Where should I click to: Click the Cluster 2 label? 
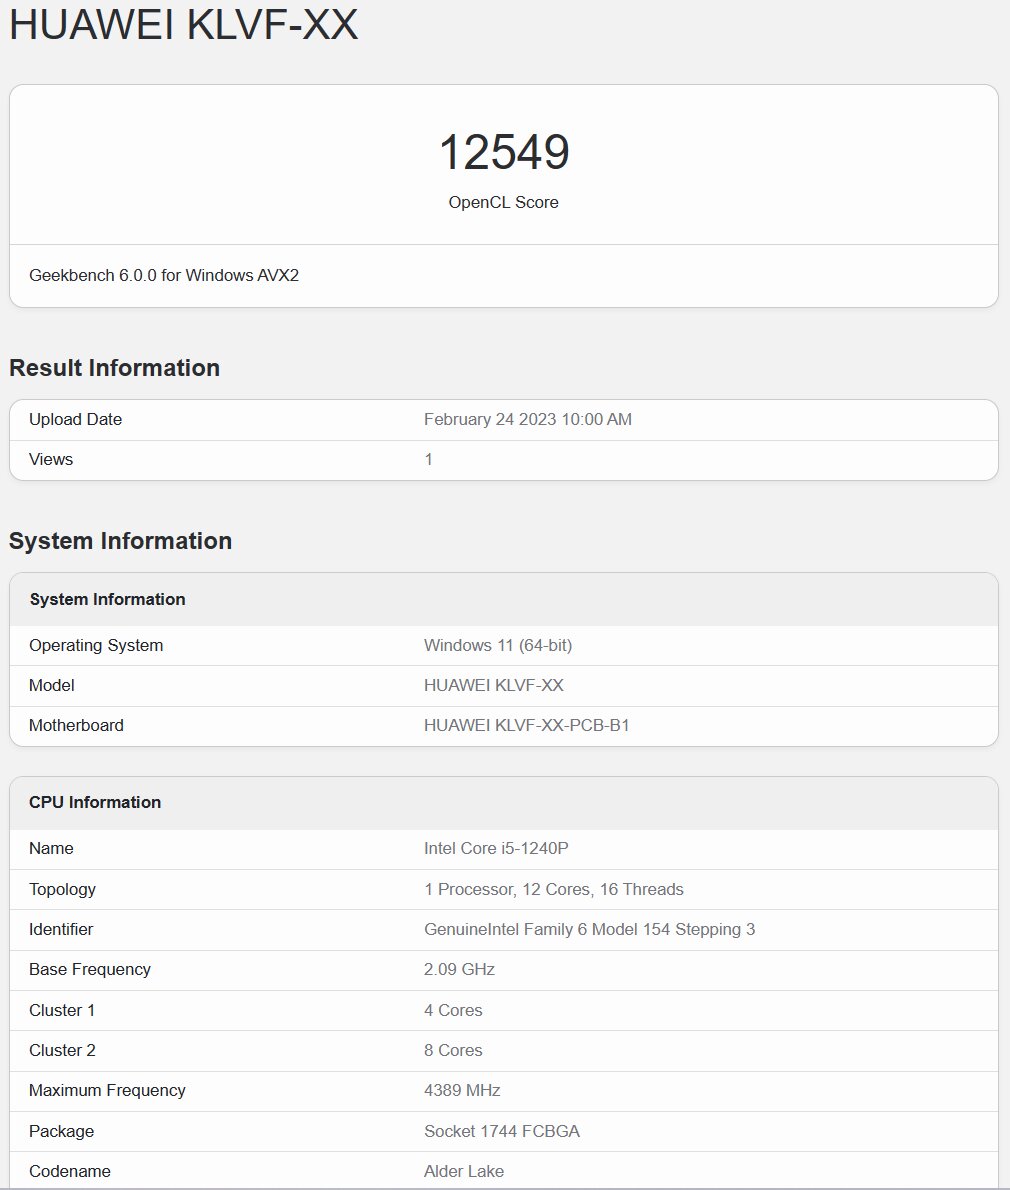tap(62, 1051)
